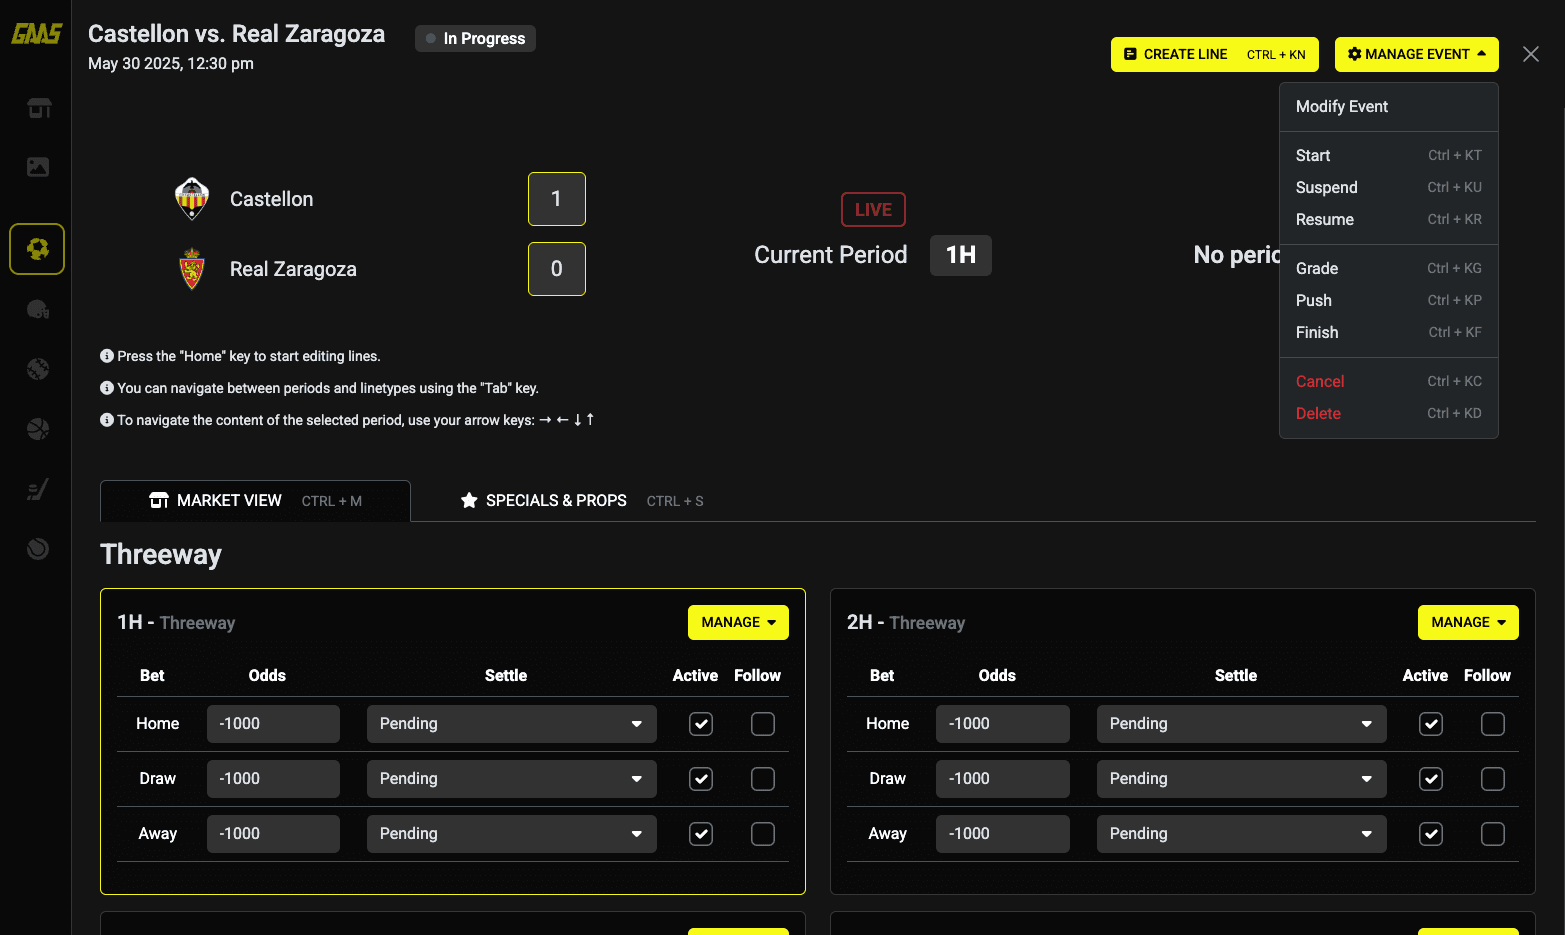Select the hockey stick sport icon
Image resolution: width=1565 pixels, height=935 pixels.
(x=38, y=489)
